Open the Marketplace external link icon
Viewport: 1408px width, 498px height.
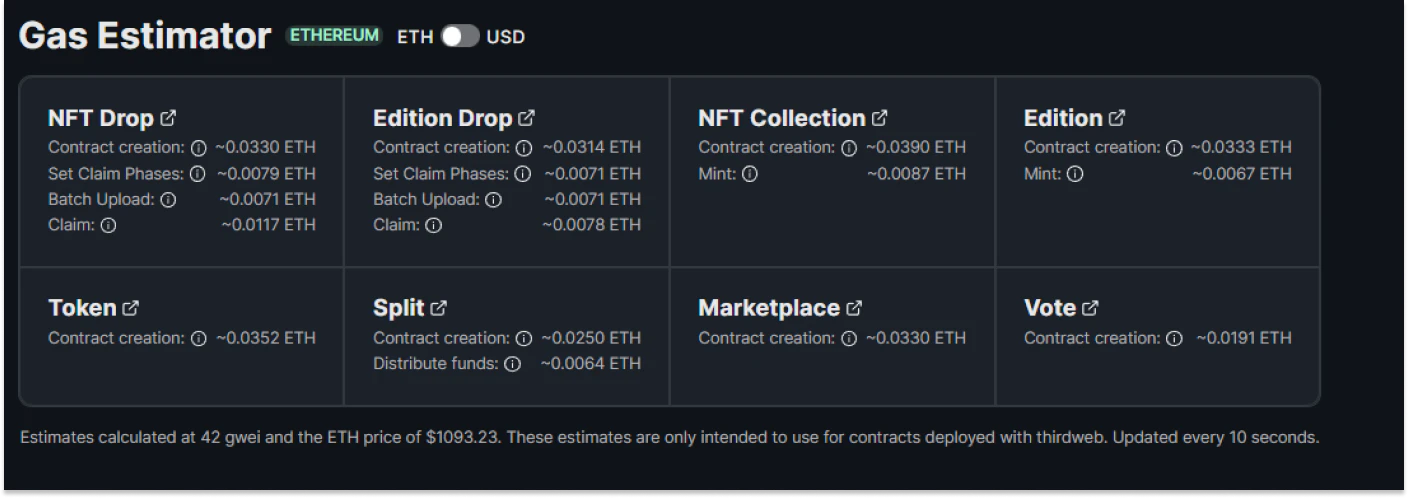click(x=854, y=308)
